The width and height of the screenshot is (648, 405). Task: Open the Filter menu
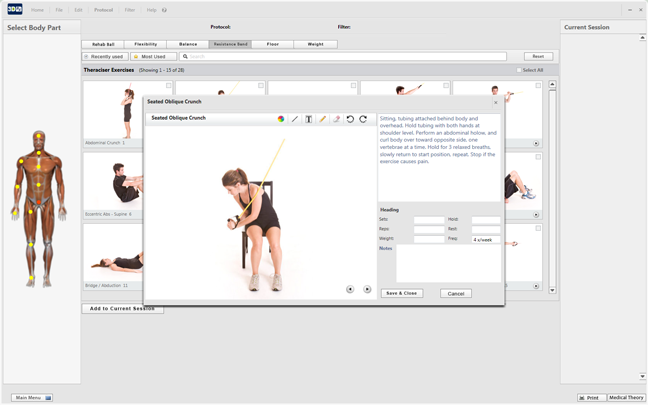[x=130, y=10]
